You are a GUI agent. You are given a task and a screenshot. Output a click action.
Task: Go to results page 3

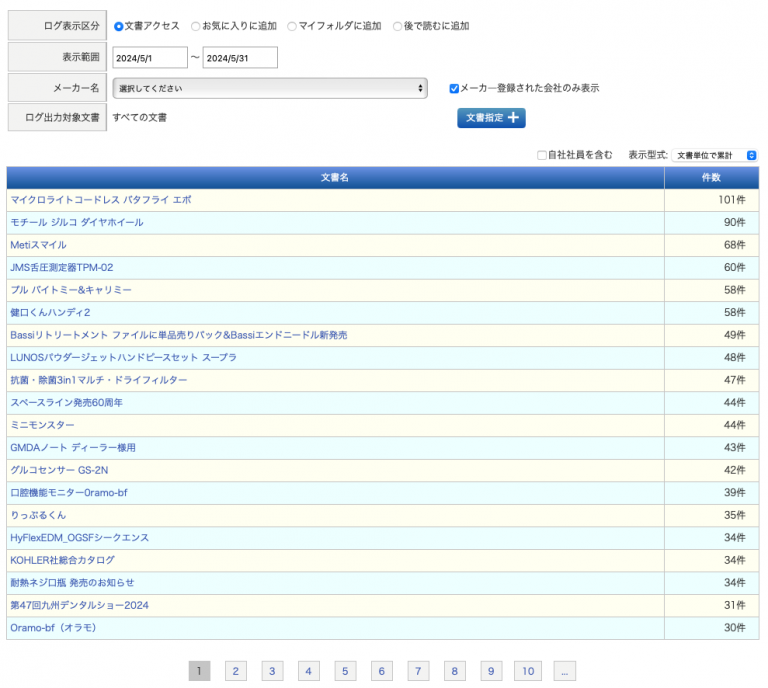(272, 671)
